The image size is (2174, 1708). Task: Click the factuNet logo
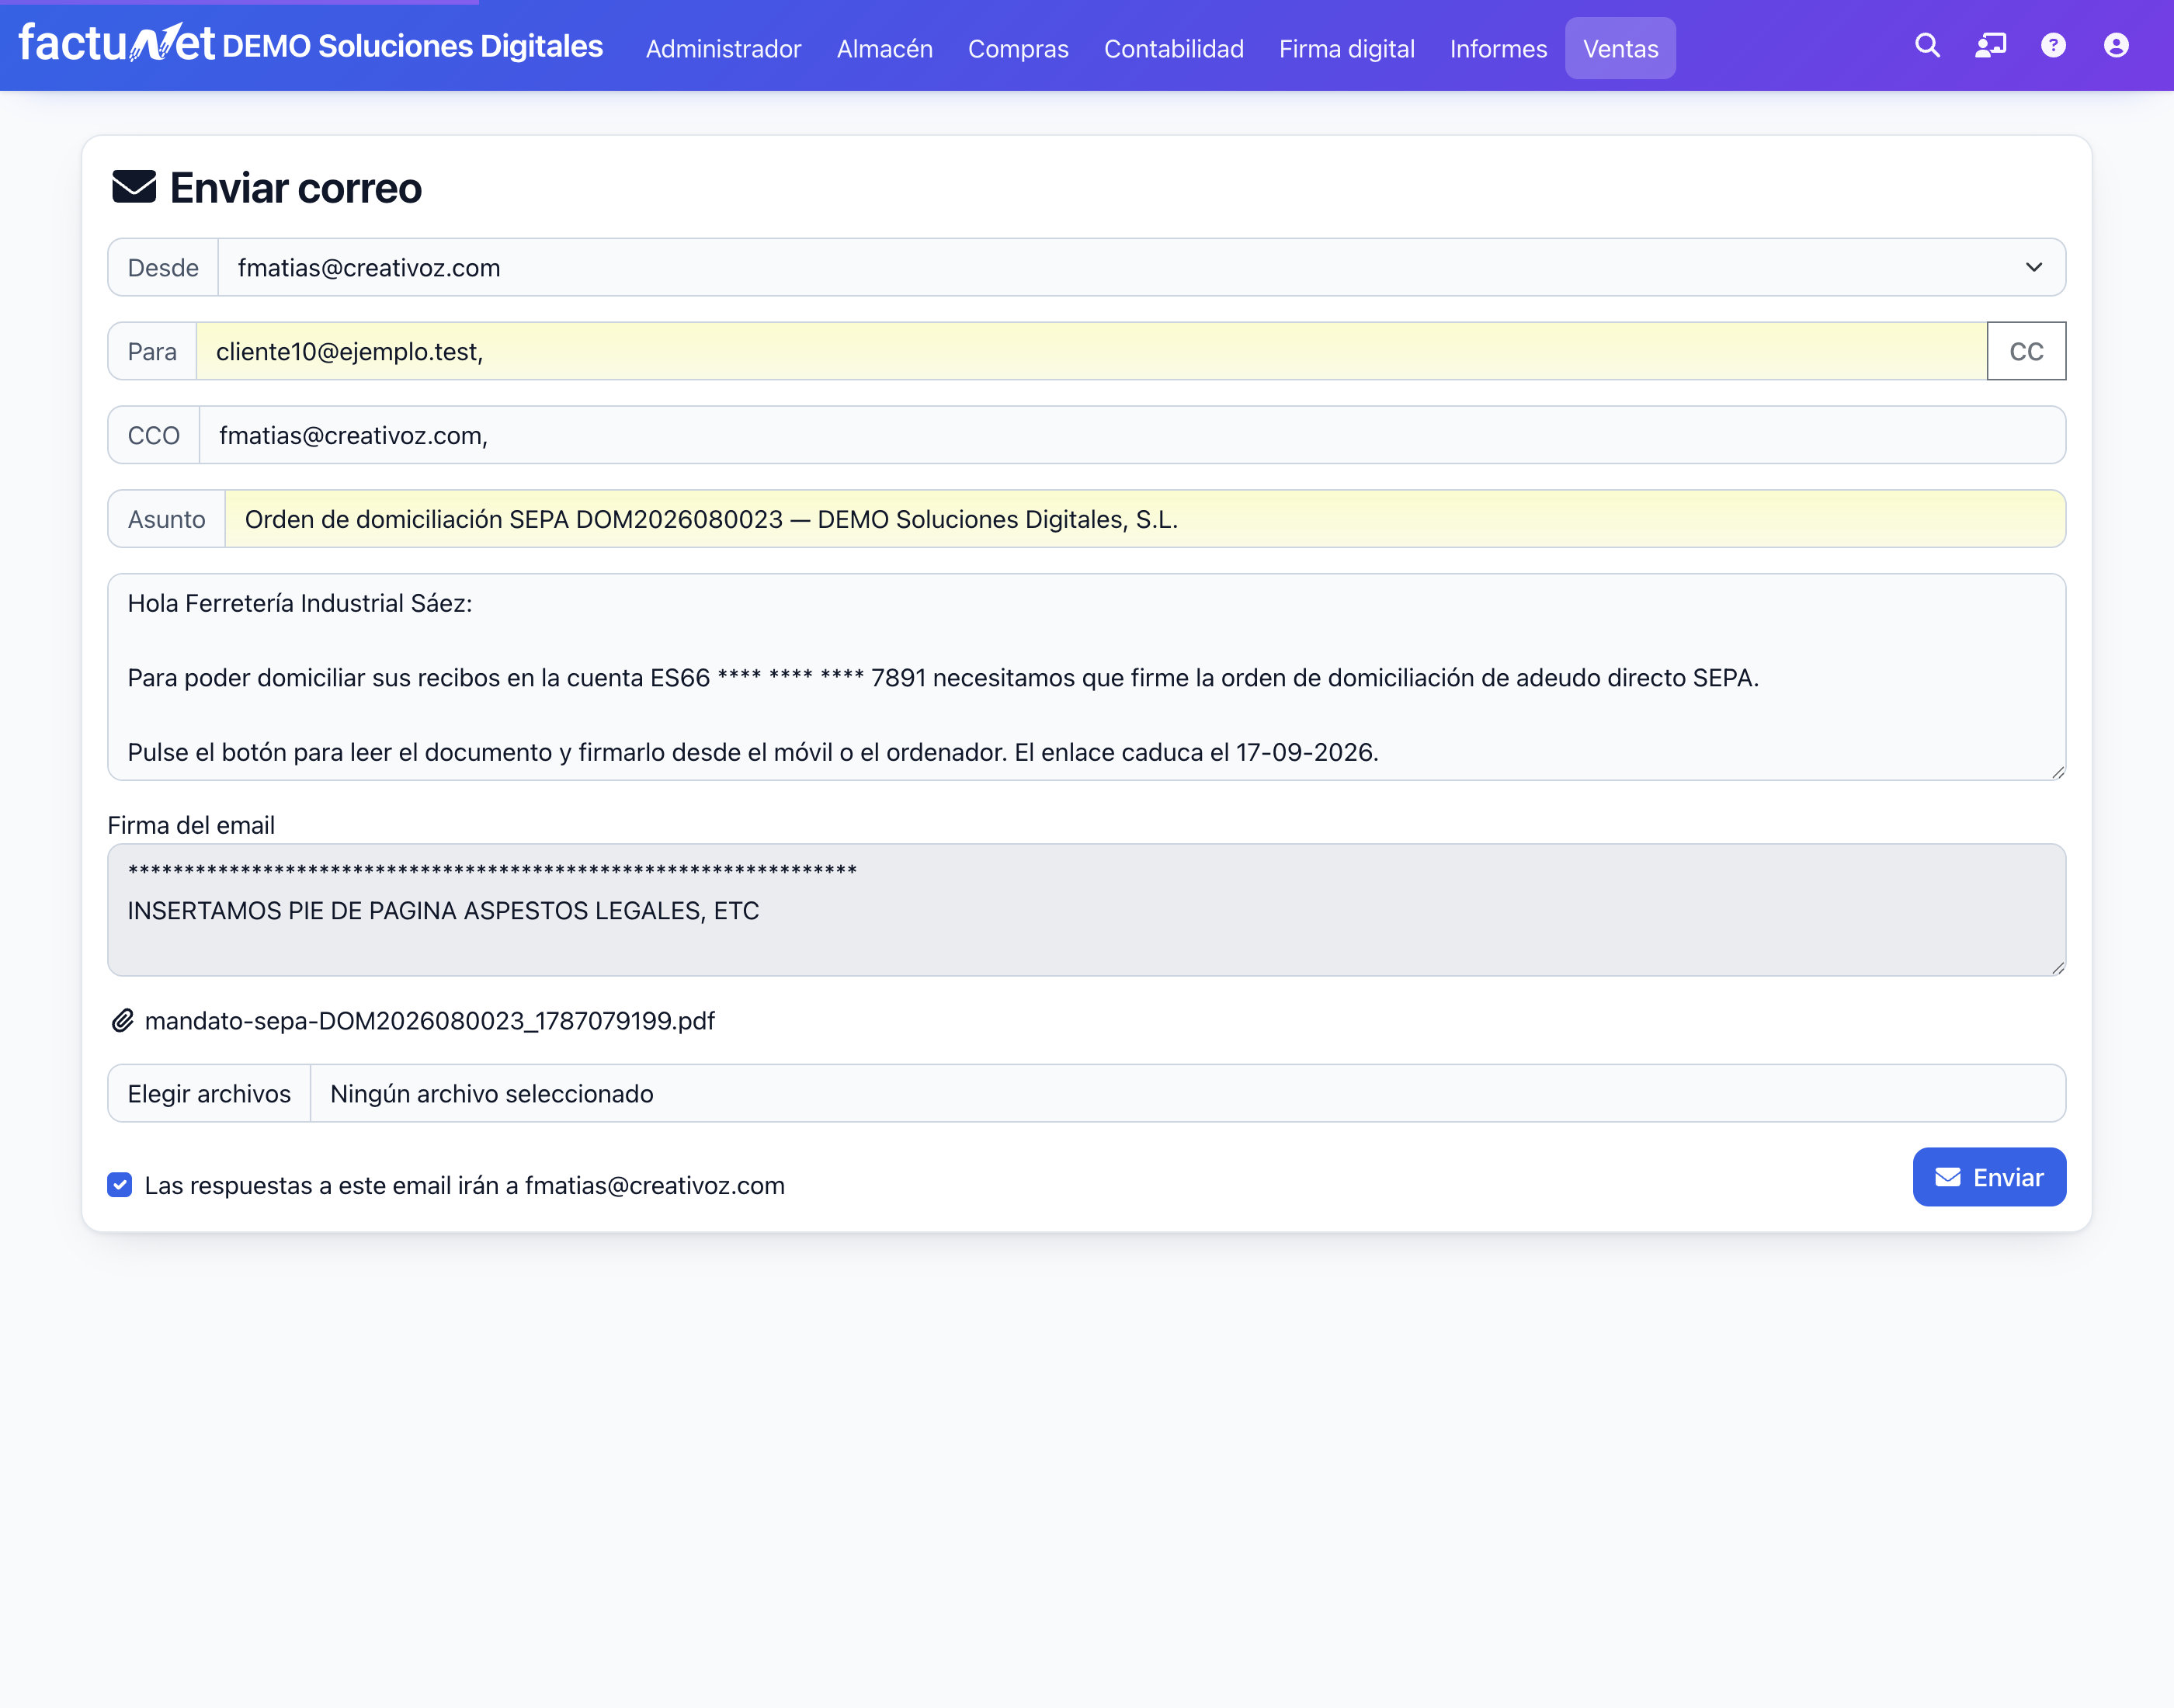click(116, 44)
